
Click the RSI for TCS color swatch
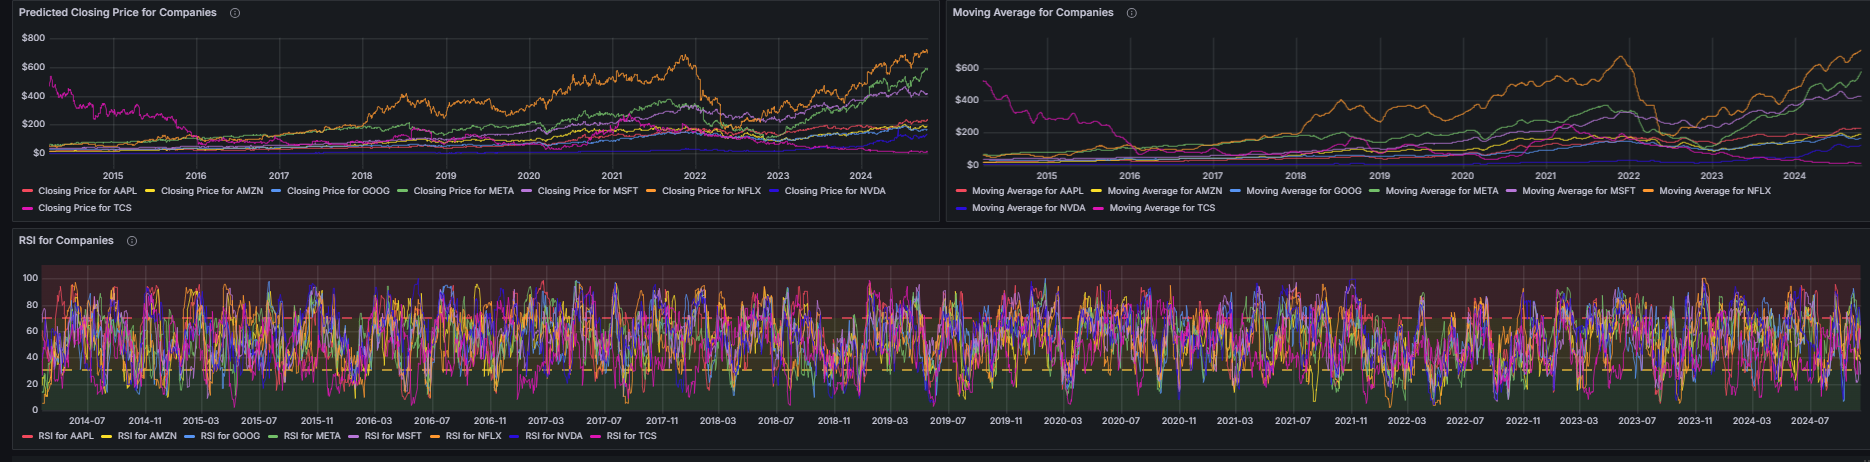click(x=596, y=436)
